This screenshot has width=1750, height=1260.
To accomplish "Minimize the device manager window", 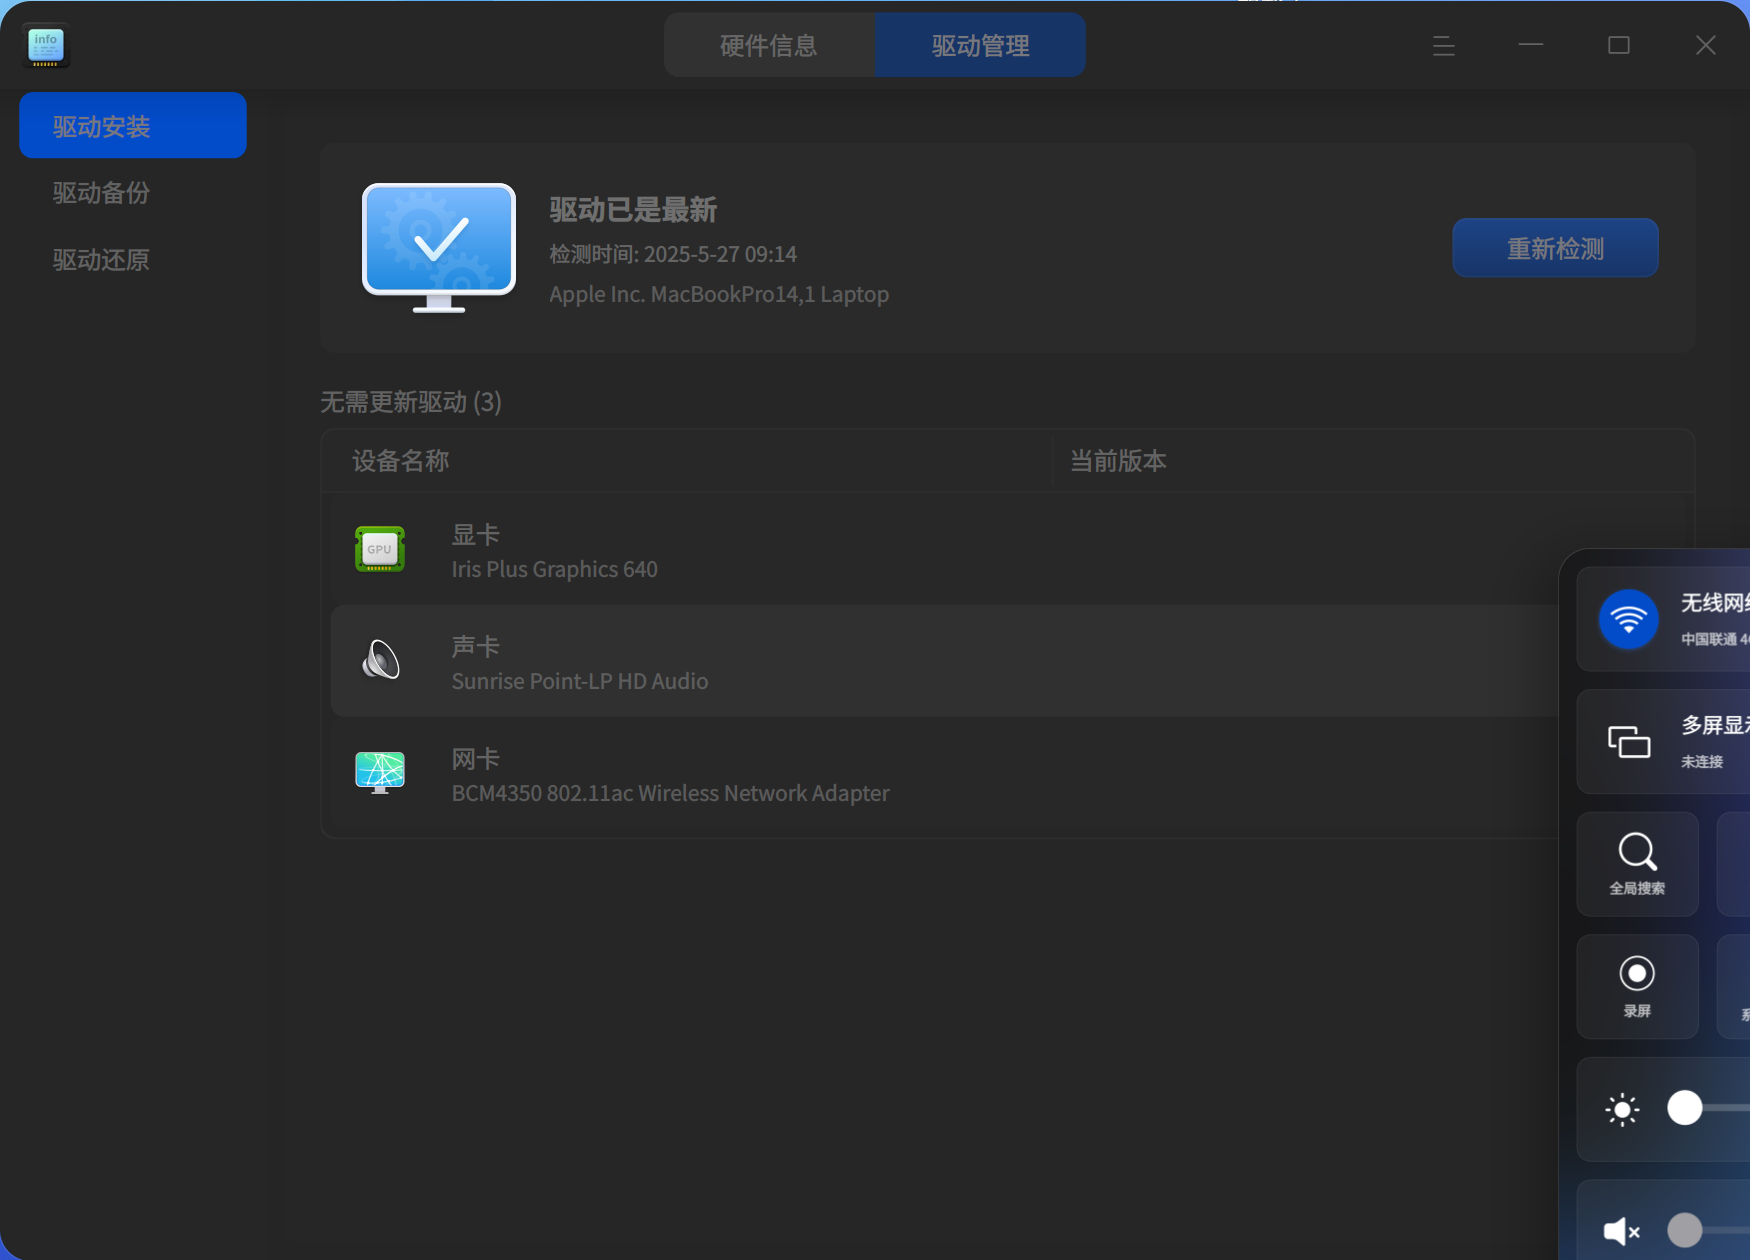I will pos(1531,45).
